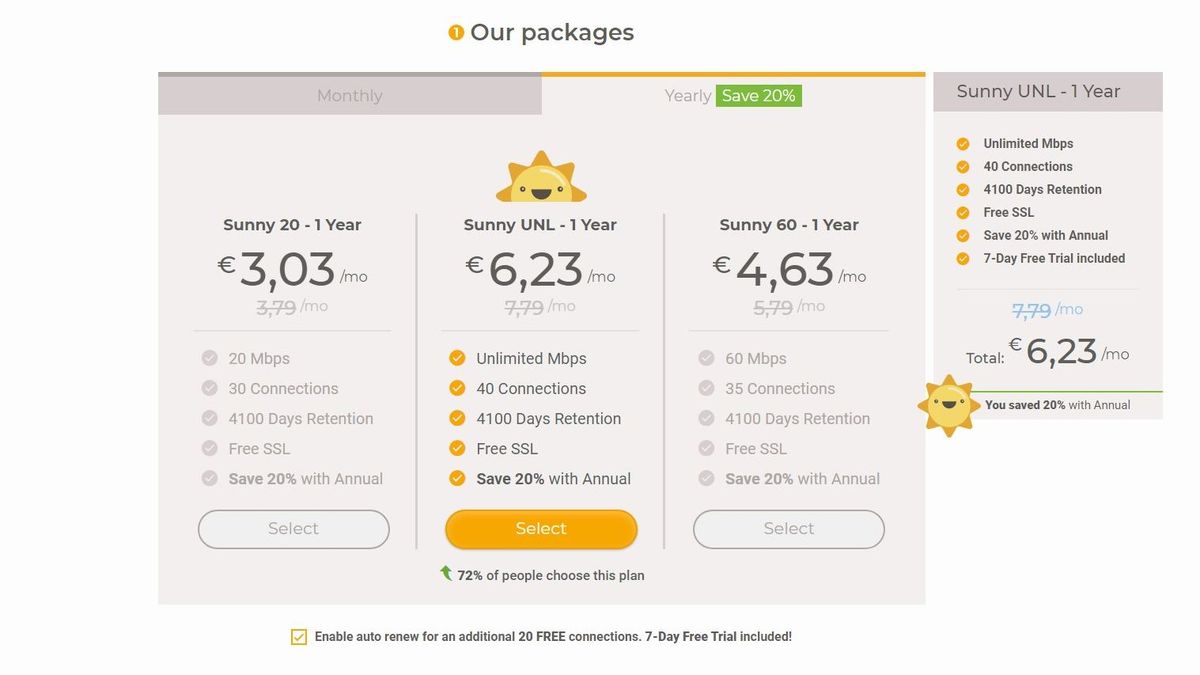Enable auto renew for 20 FREE connections
The width and height of the screenshot is (1200, 675).
298,636
